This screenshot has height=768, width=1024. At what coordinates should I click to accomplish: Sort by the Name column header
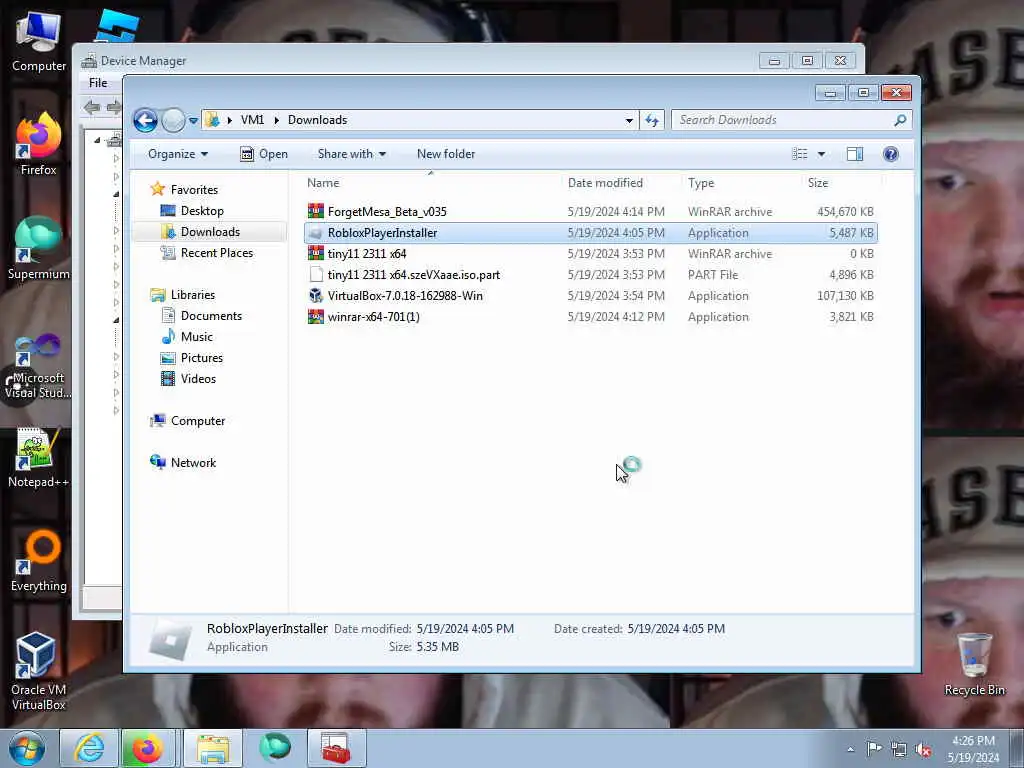[431, 183]
